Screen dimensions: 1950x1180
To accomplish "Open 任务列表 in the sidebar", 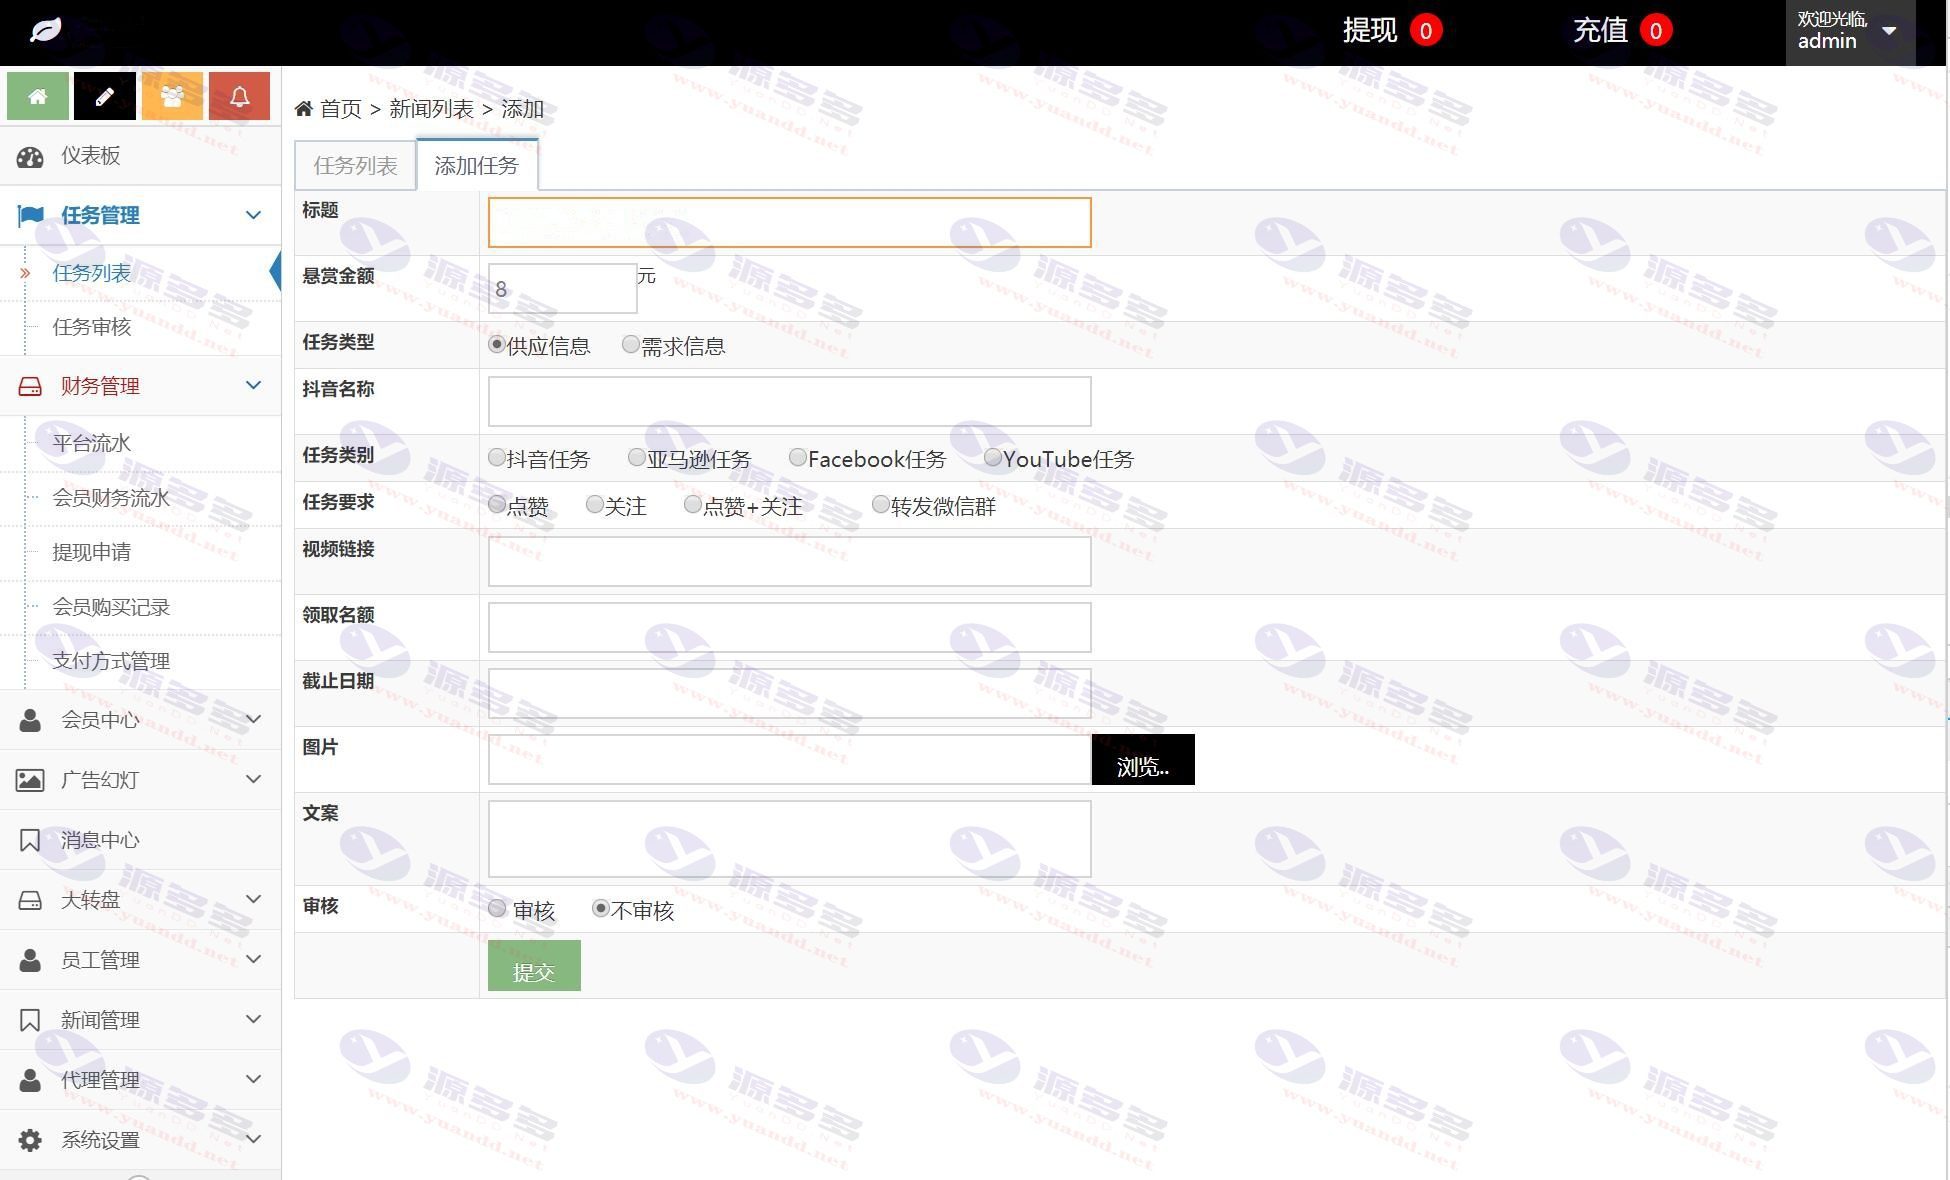I will point(92,273).
